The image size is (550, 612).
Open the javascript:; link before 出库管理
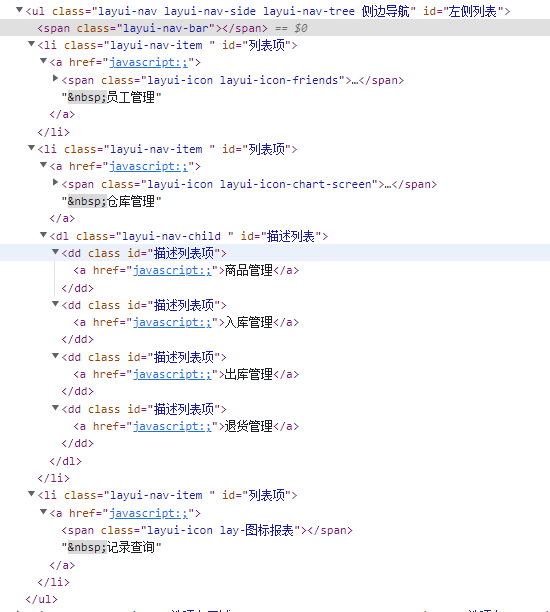point(172,374)
